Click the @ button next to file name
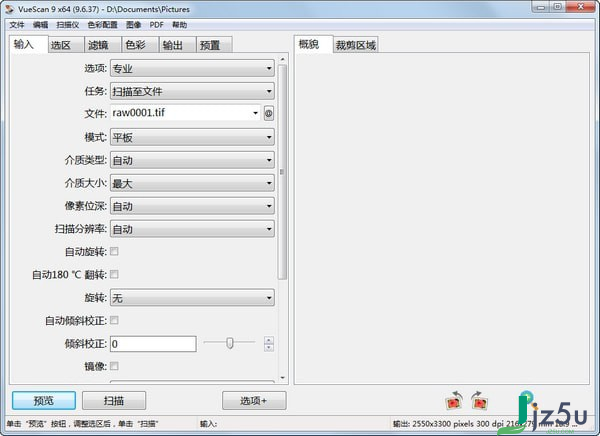This screenshot has height=436, width=600. [269, 113]
